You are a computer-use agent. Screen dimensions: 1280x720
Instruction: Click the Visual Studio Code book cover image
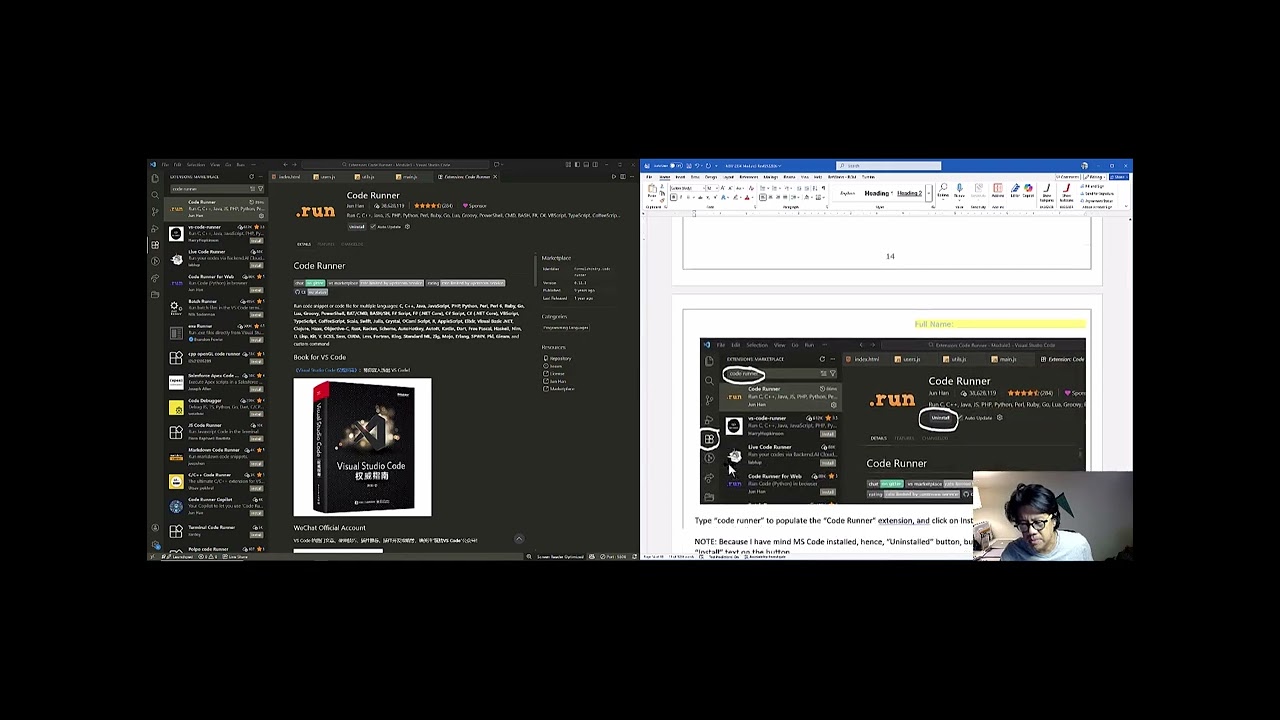pyautogui.click(x=363, y=448)
